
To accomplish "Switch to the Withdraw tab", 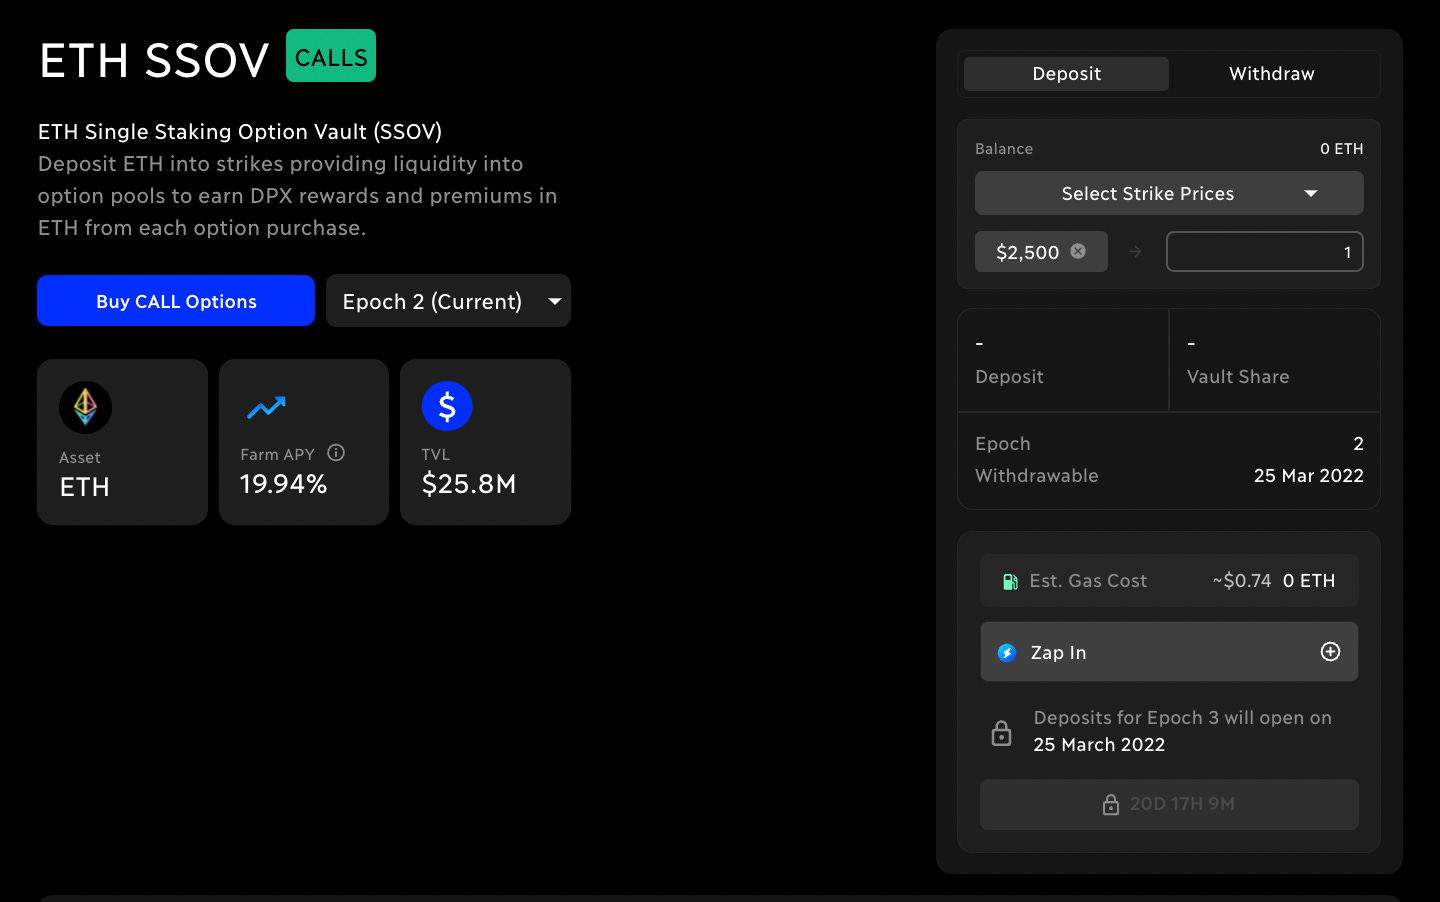I will click(x=1272, y=74).
